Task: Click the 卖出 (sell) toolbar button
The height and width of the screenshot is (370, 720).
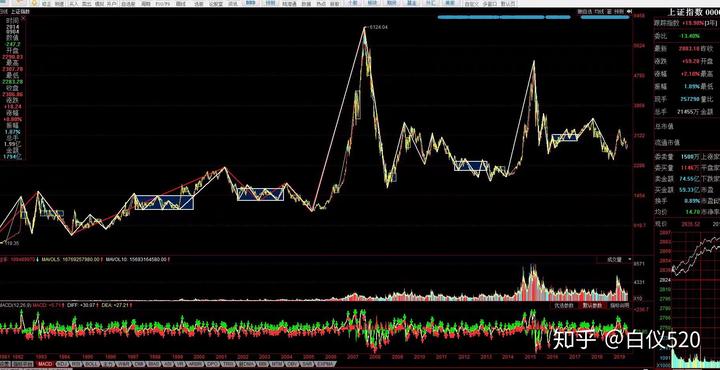Action: (x=87, y=4)
